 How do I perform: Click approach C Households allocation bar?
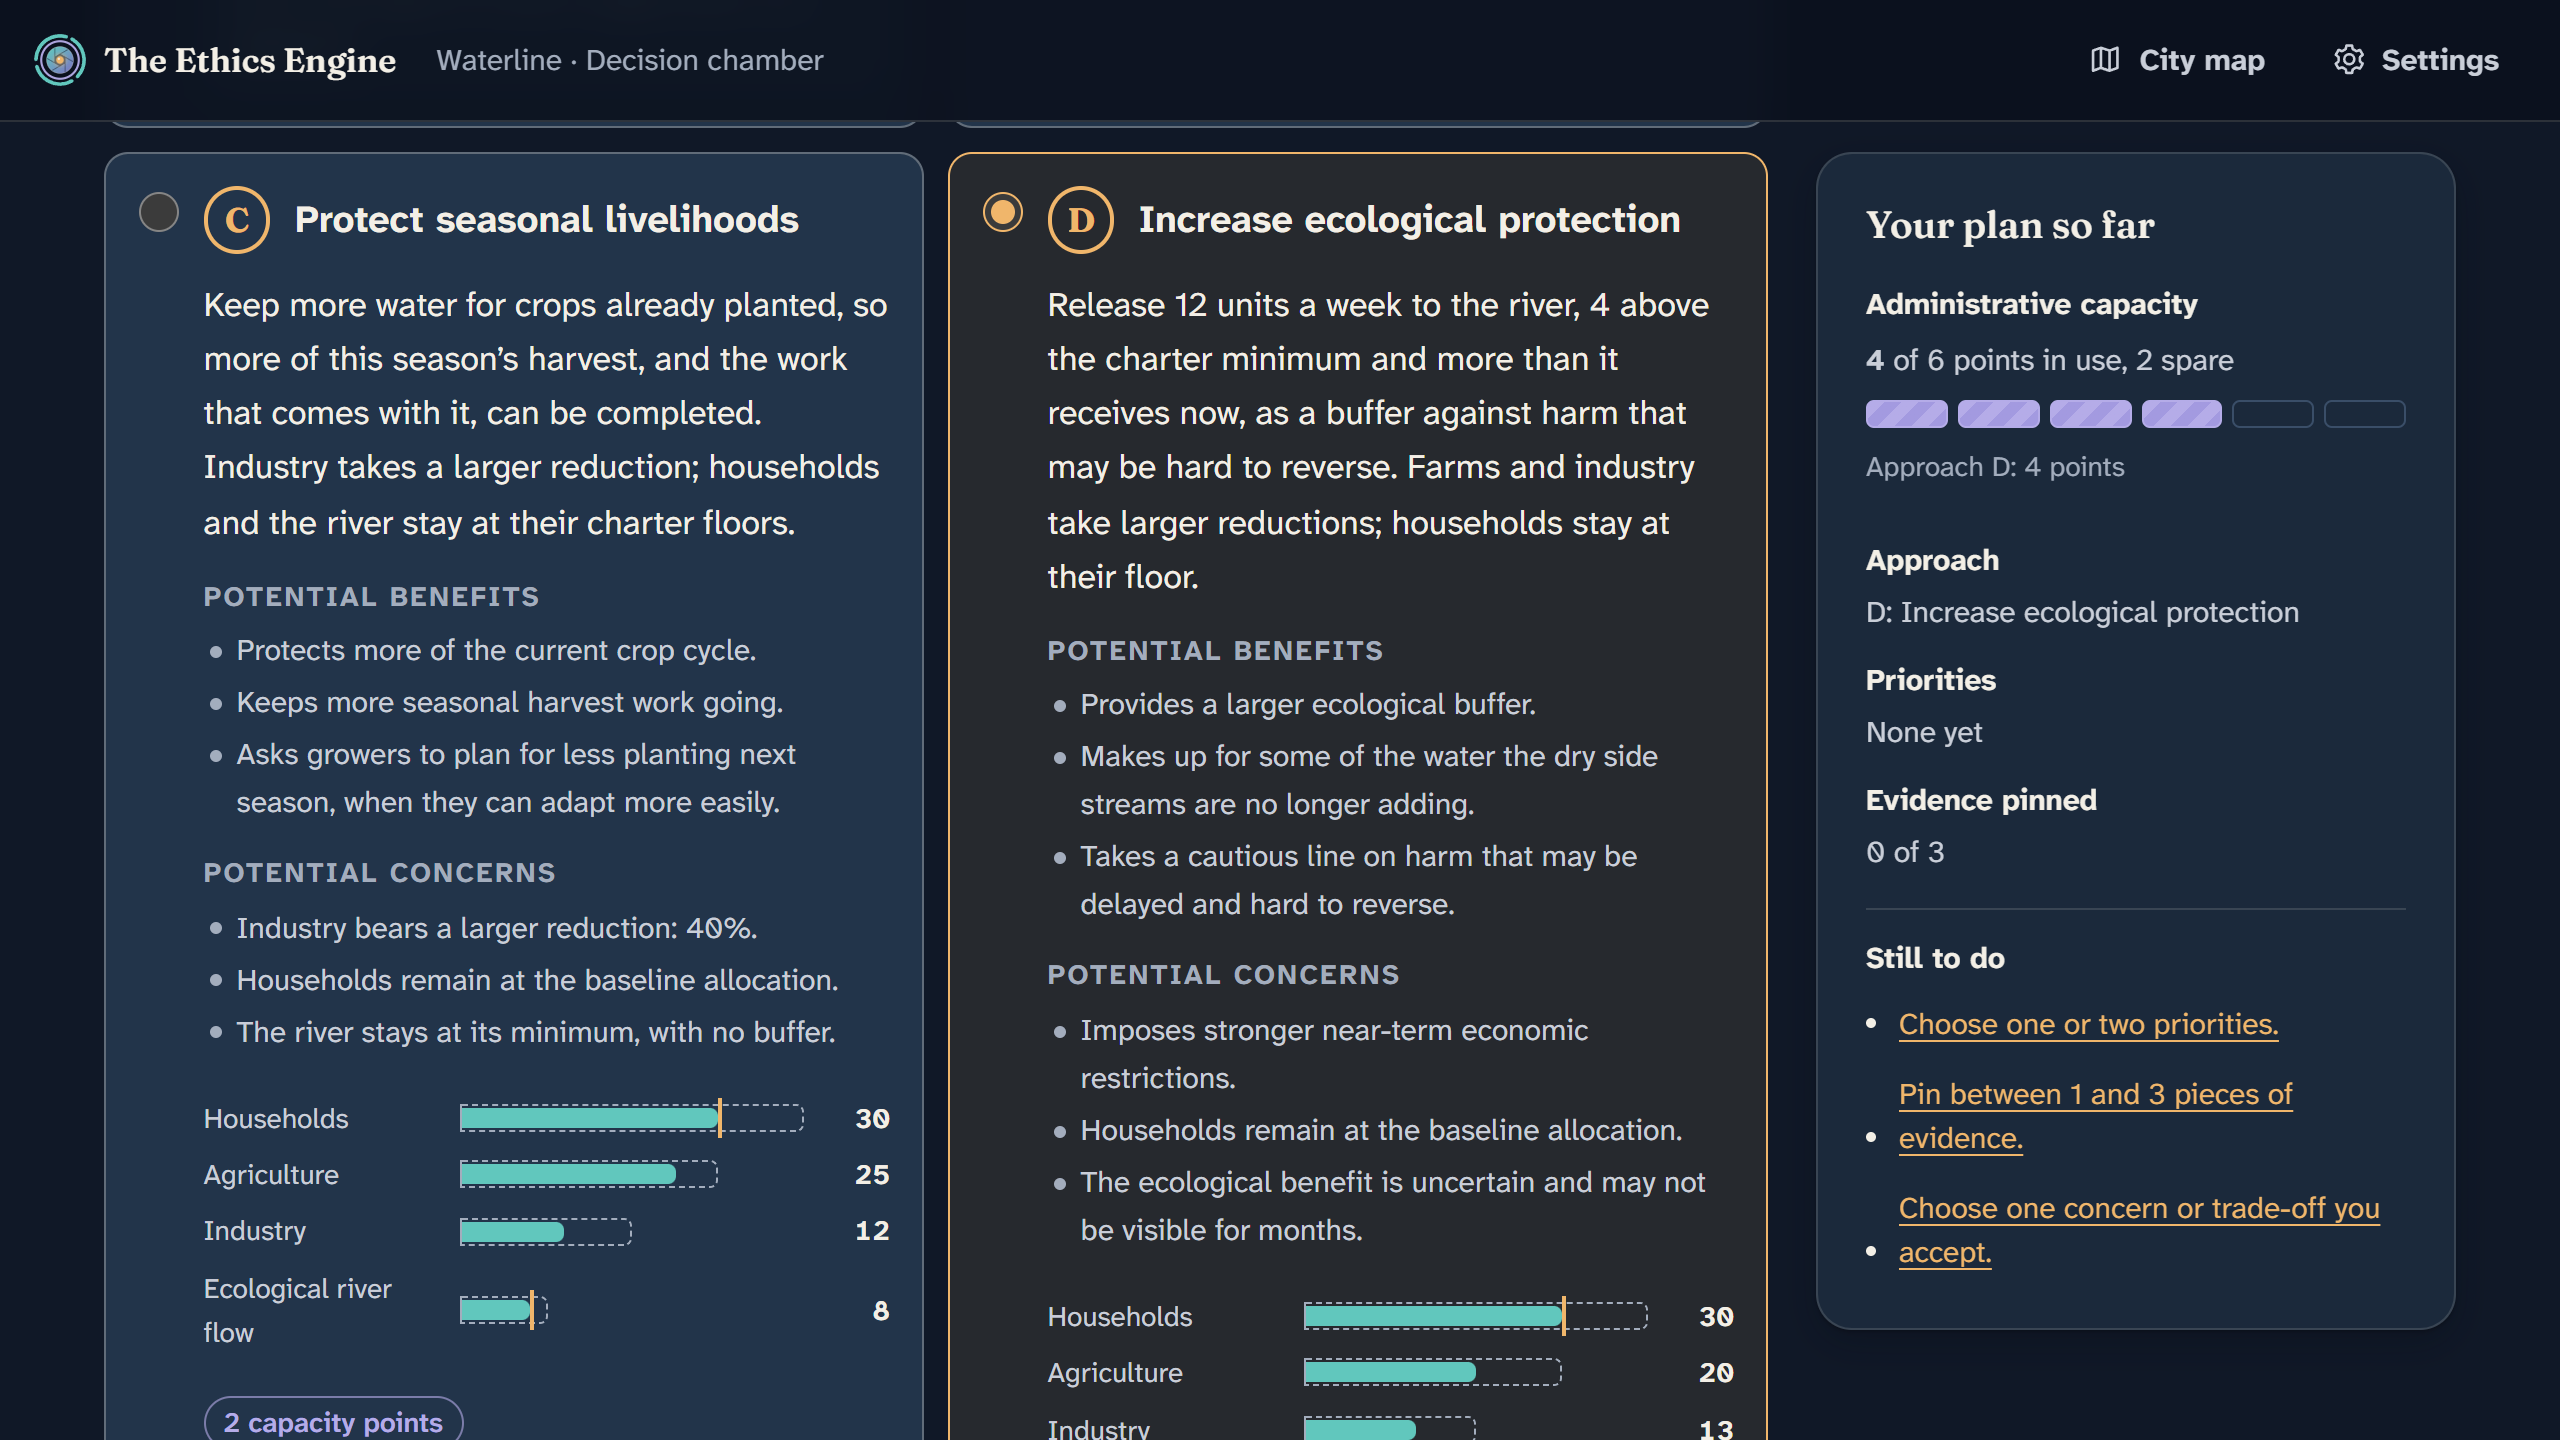coord(632,1118)
